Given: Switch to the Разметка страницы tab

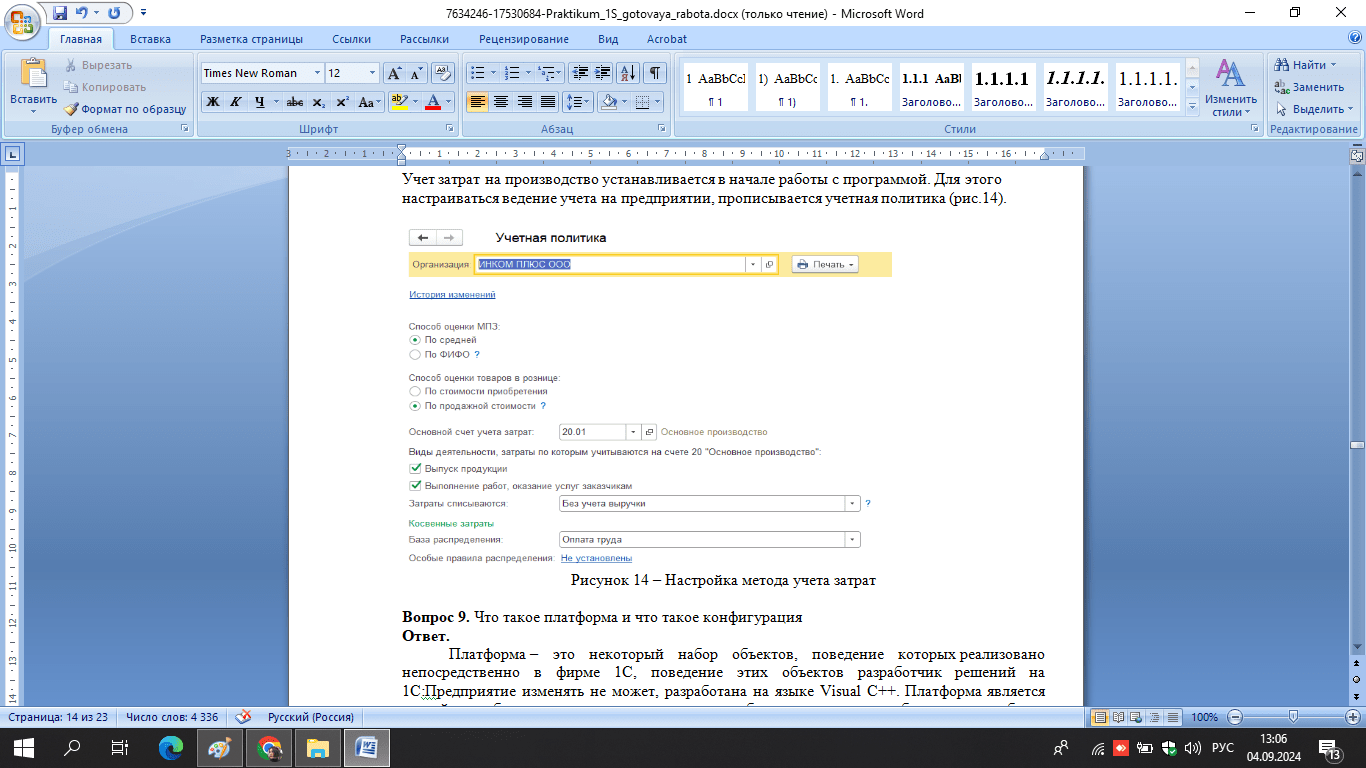Looking at the screenshot, I should (x=251, y=39).
